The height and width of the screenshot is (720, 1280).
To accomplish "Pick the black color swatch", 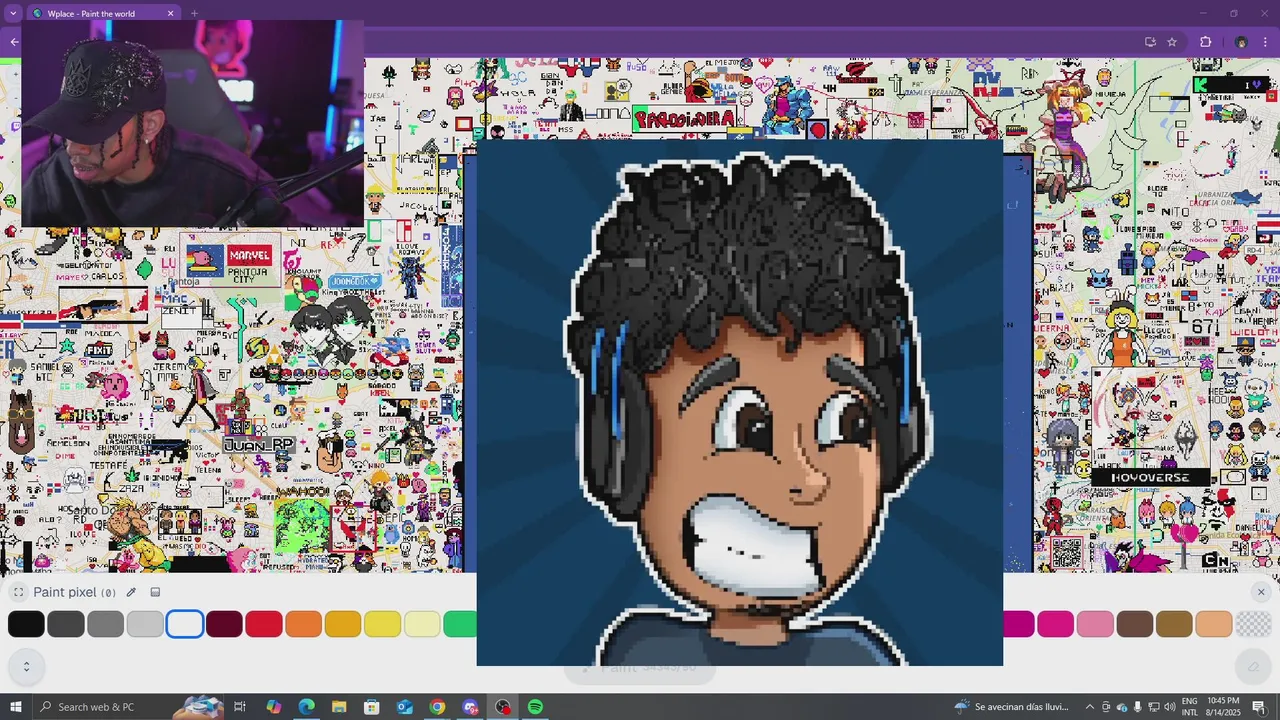I will [26, 624].
